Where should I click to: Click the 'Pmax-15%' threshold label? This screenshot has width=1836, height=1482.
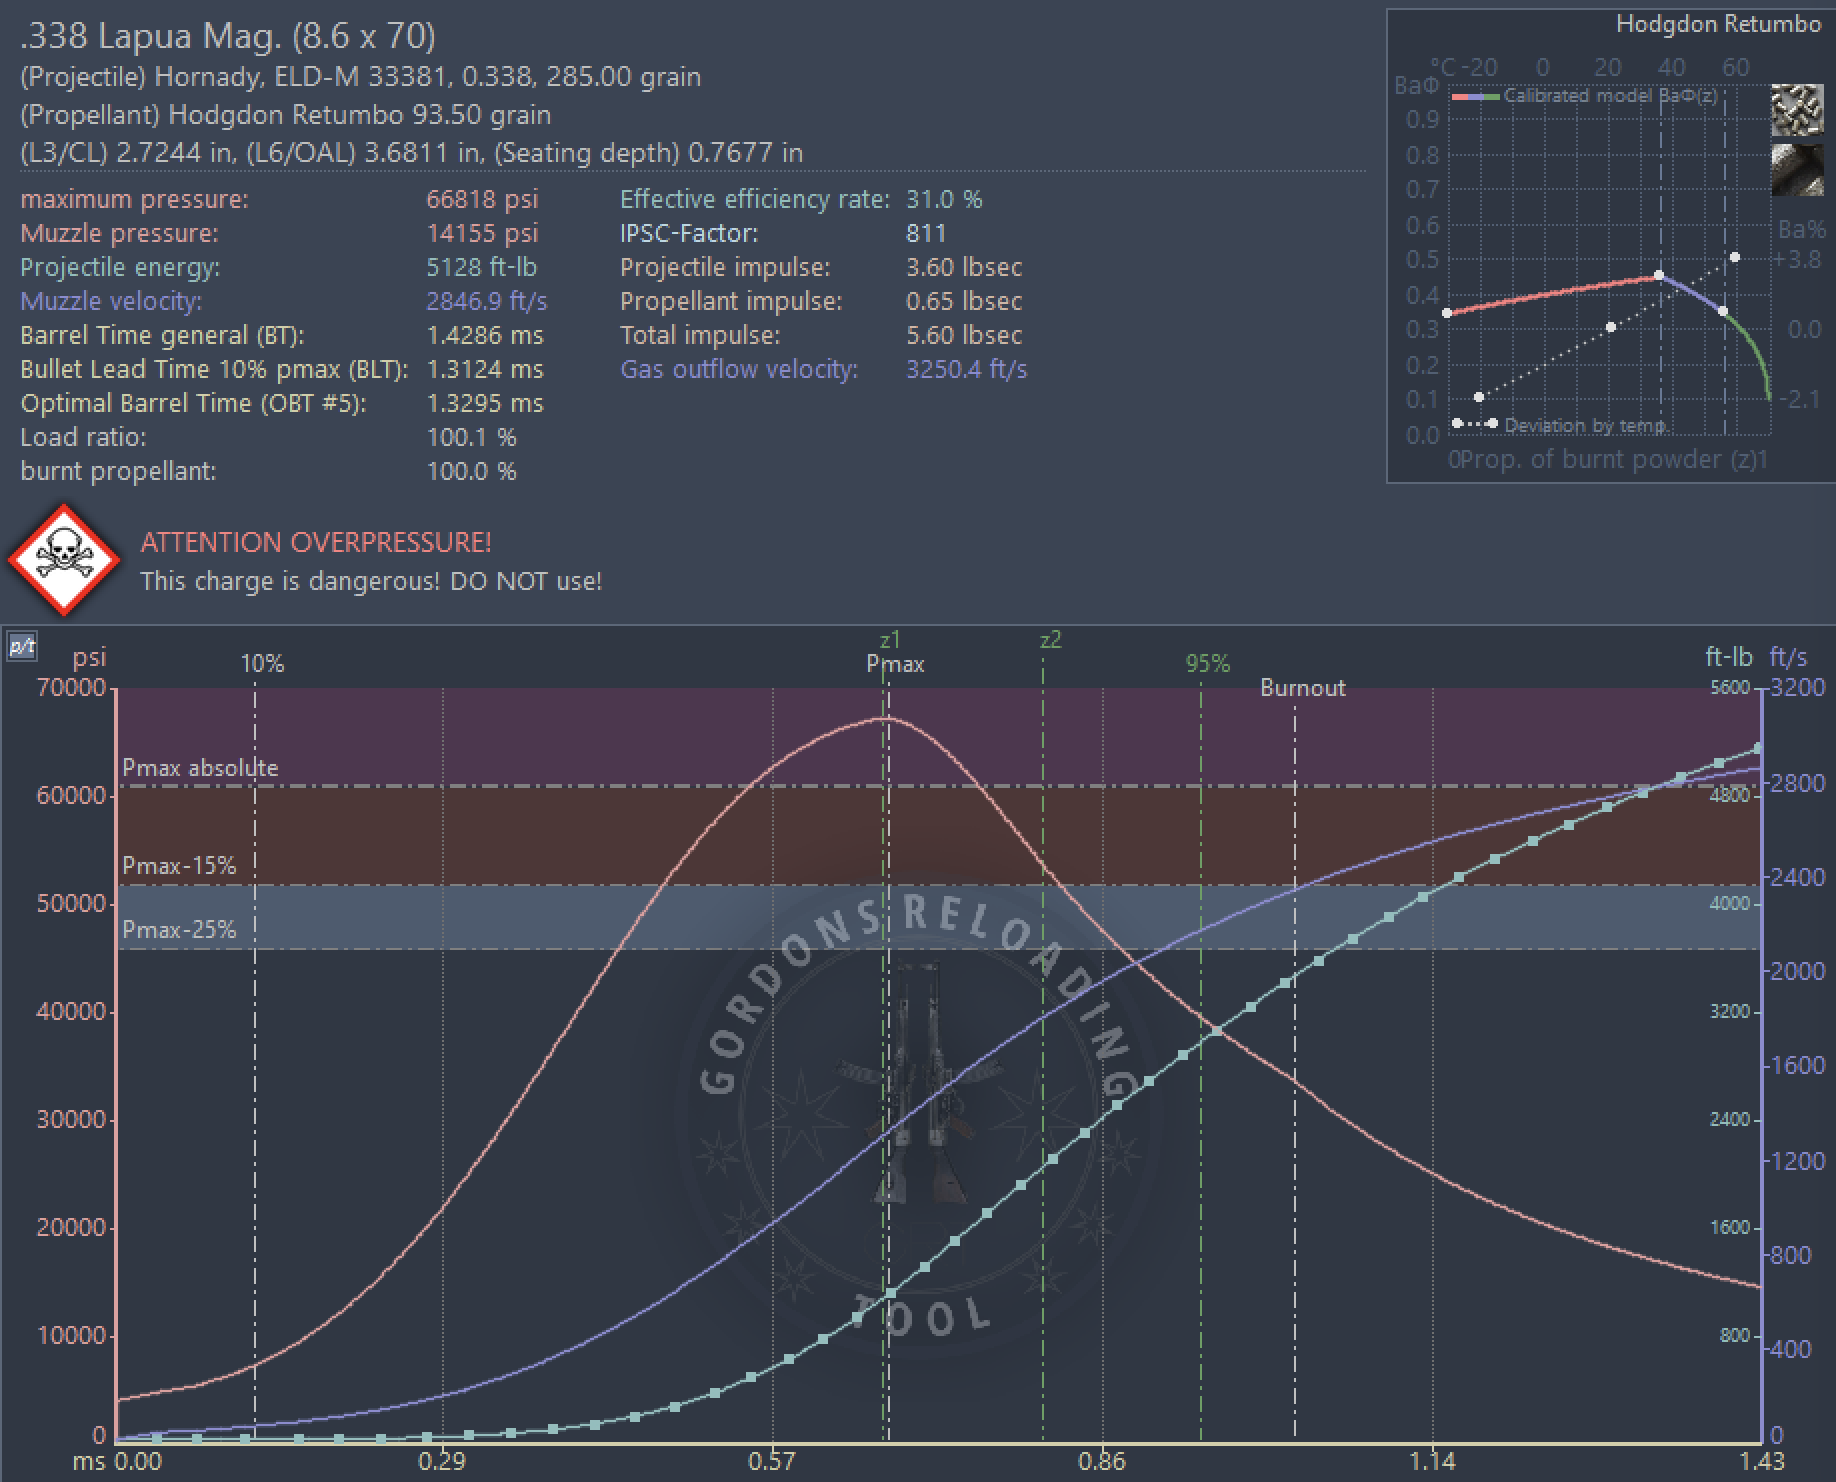(x=179, y=866)
